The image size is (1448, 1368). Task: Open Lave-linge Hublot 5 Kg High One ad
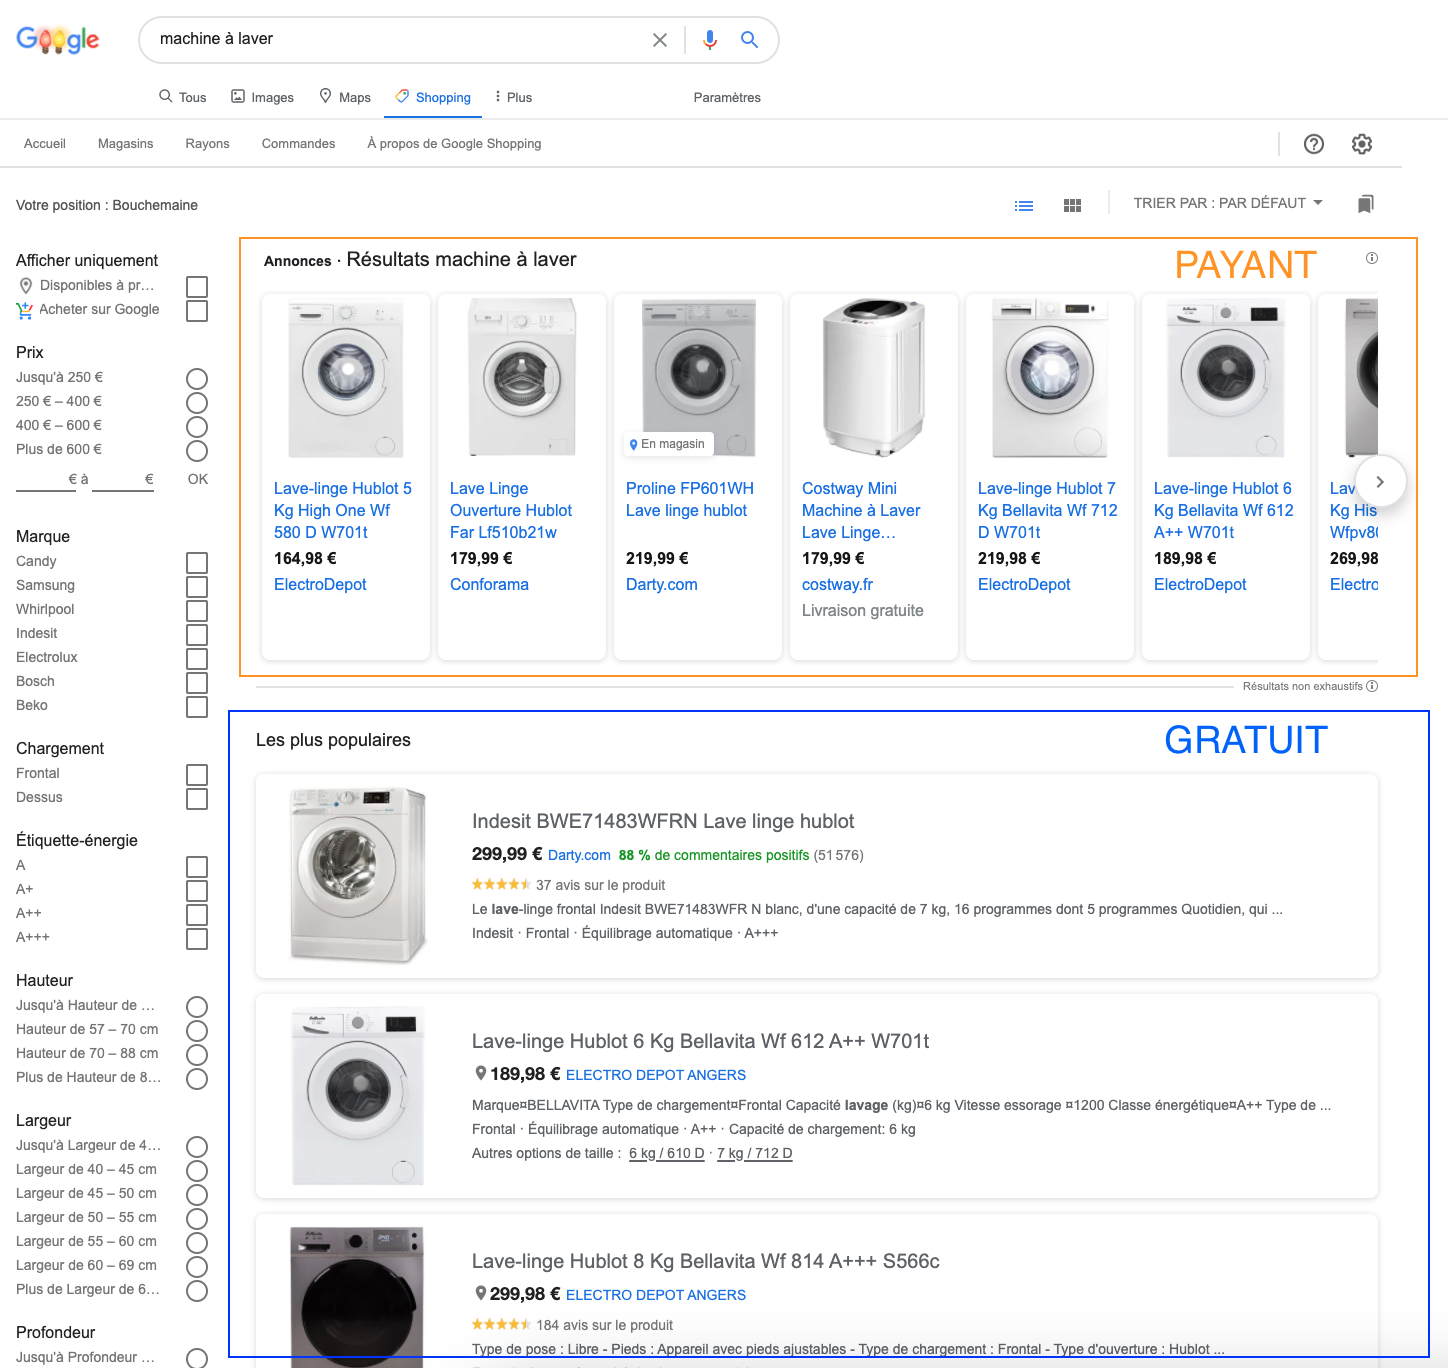(343, 510)
